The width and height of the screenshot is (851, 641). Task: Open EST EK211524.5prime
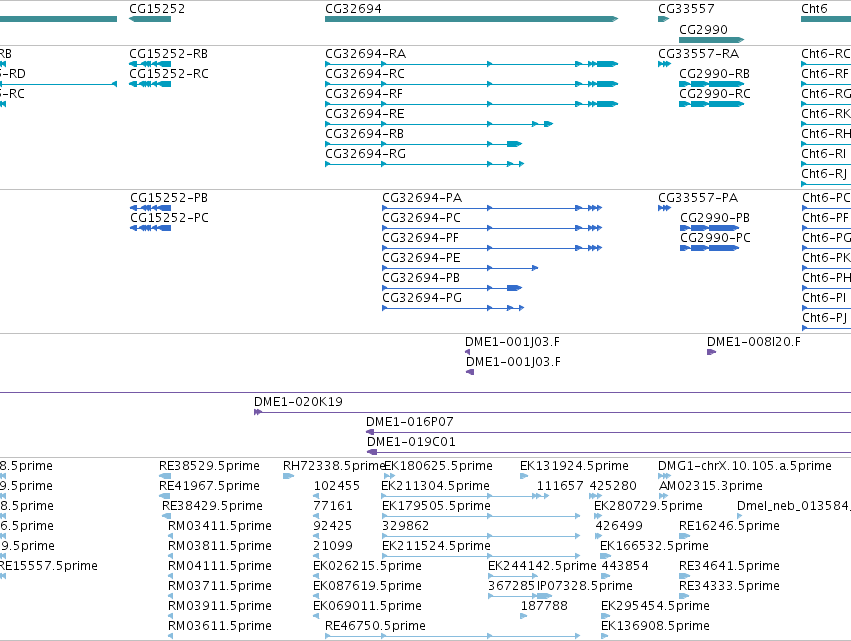(x=436, y=547)
